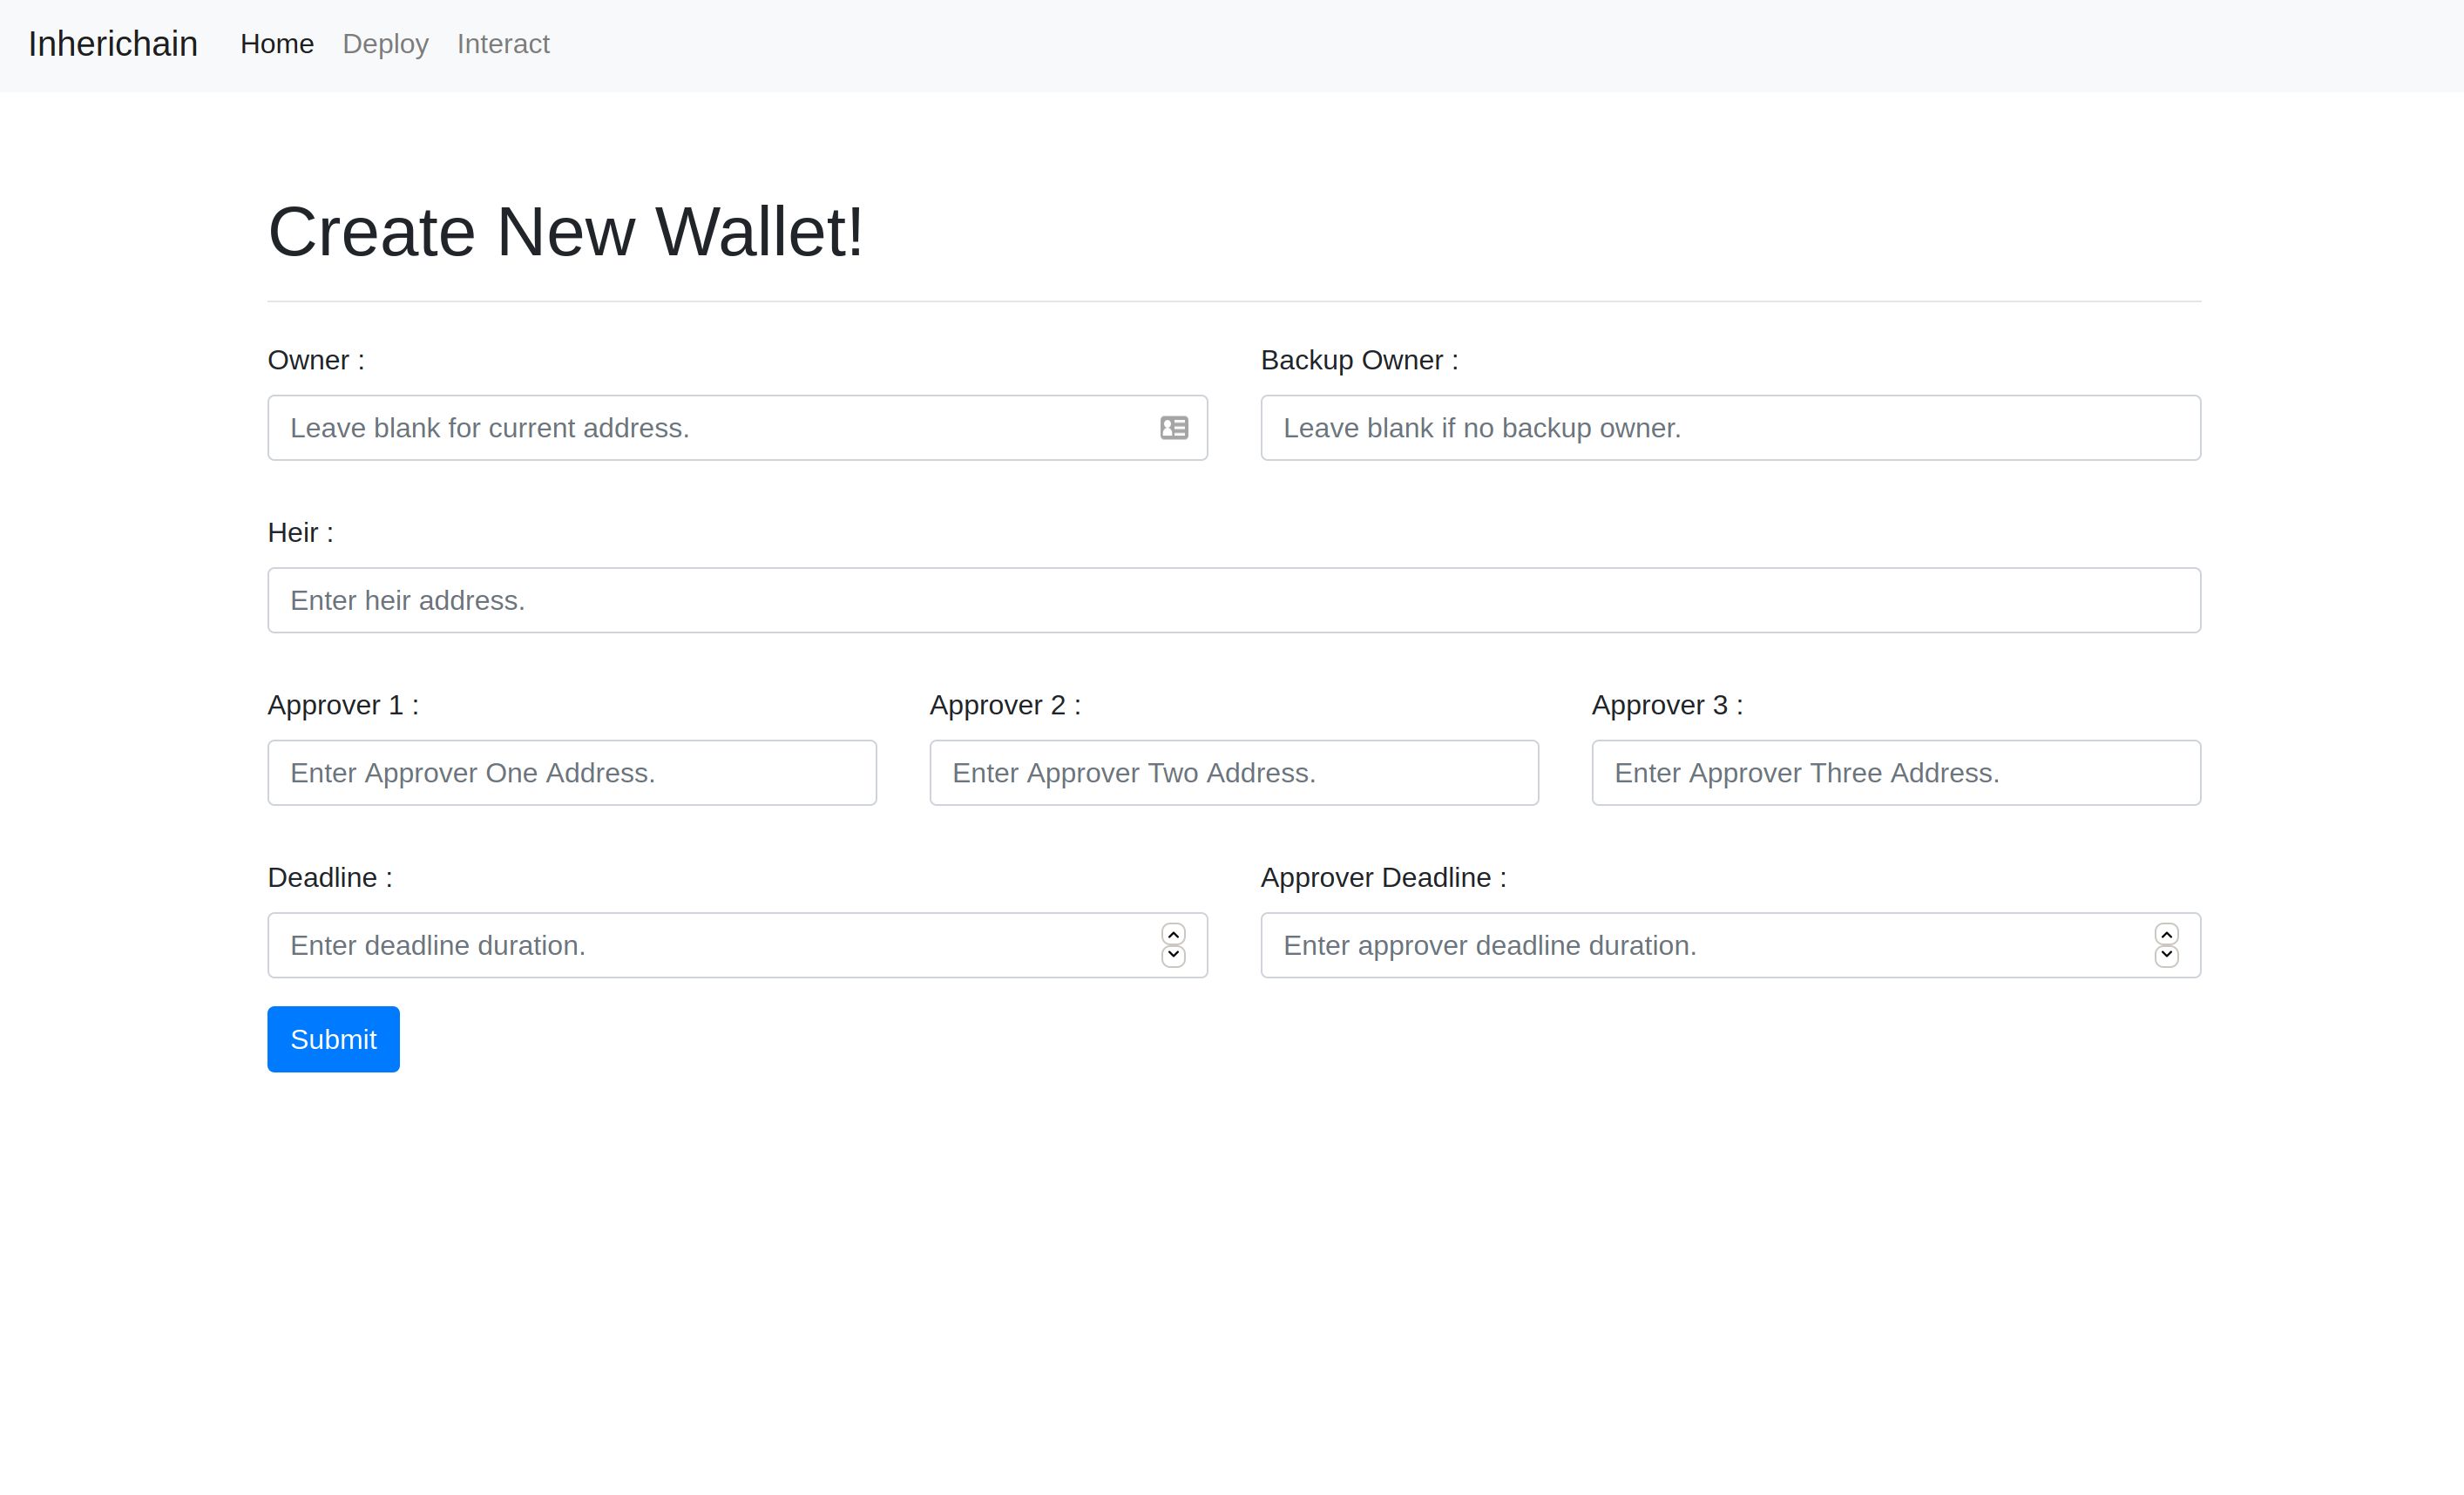
Task: Select the Approver Three Address field
Action: point(1896,773)
